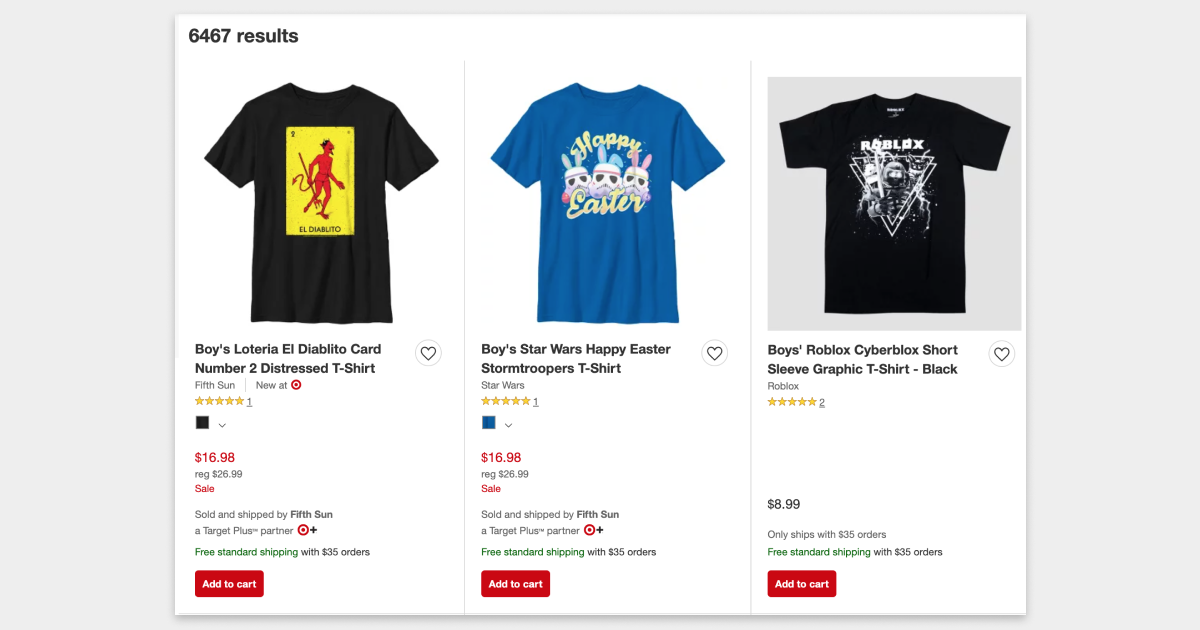Select black color swatch for Loteria shirt
Screen dimensions: 1200x630
(x=203, y=423)
